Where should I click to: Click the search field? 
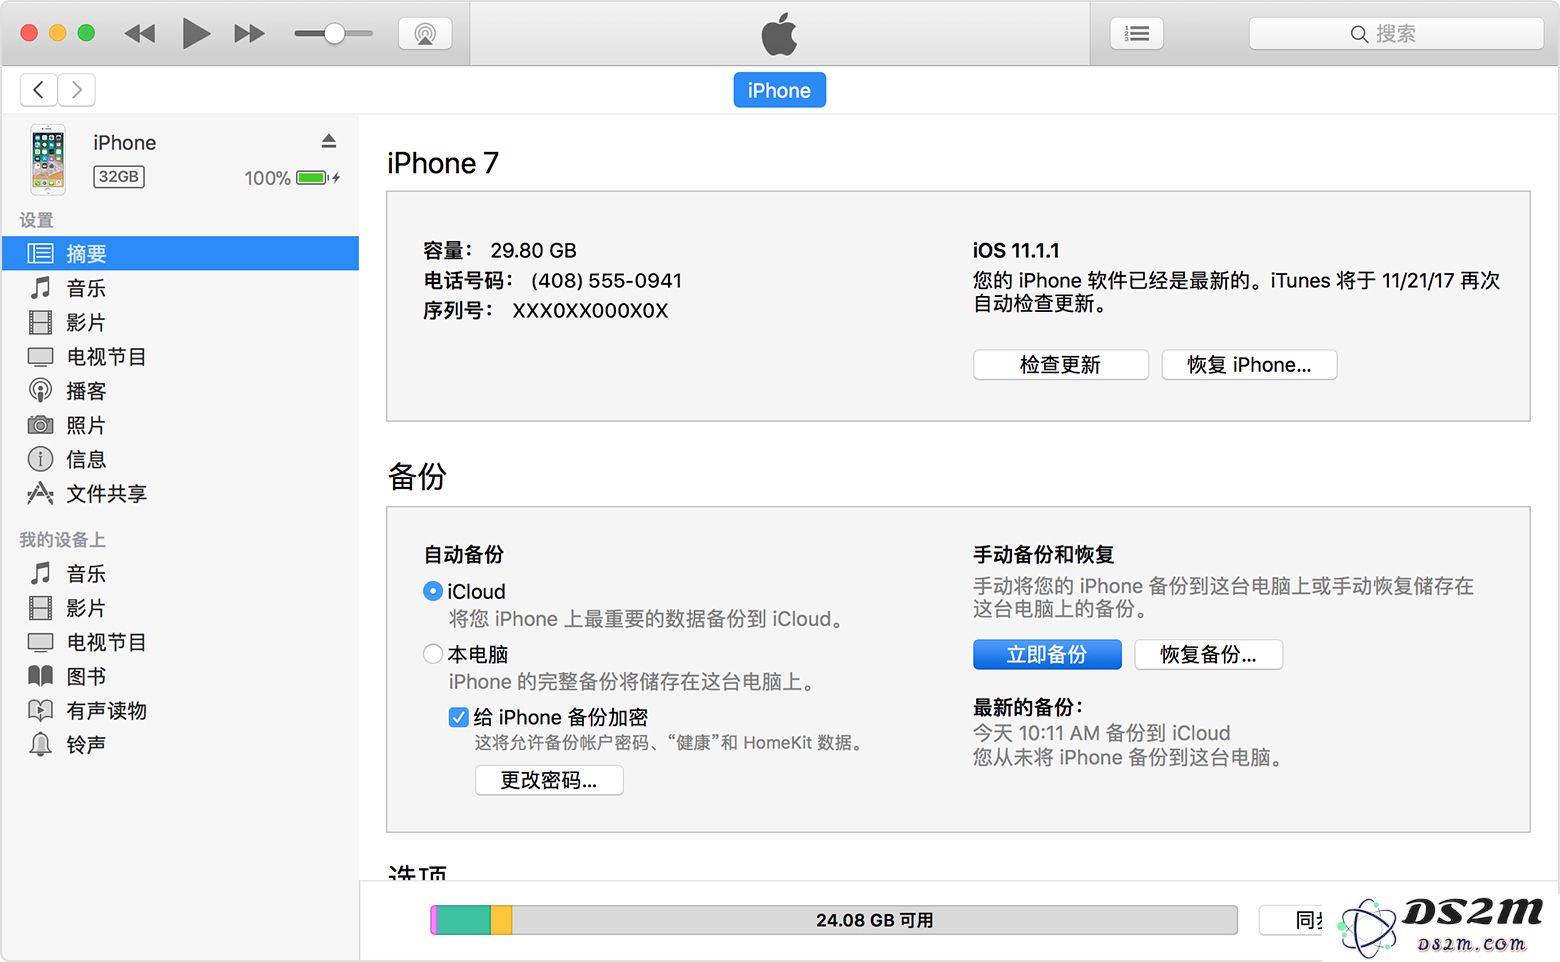(x=1396, y=34)
